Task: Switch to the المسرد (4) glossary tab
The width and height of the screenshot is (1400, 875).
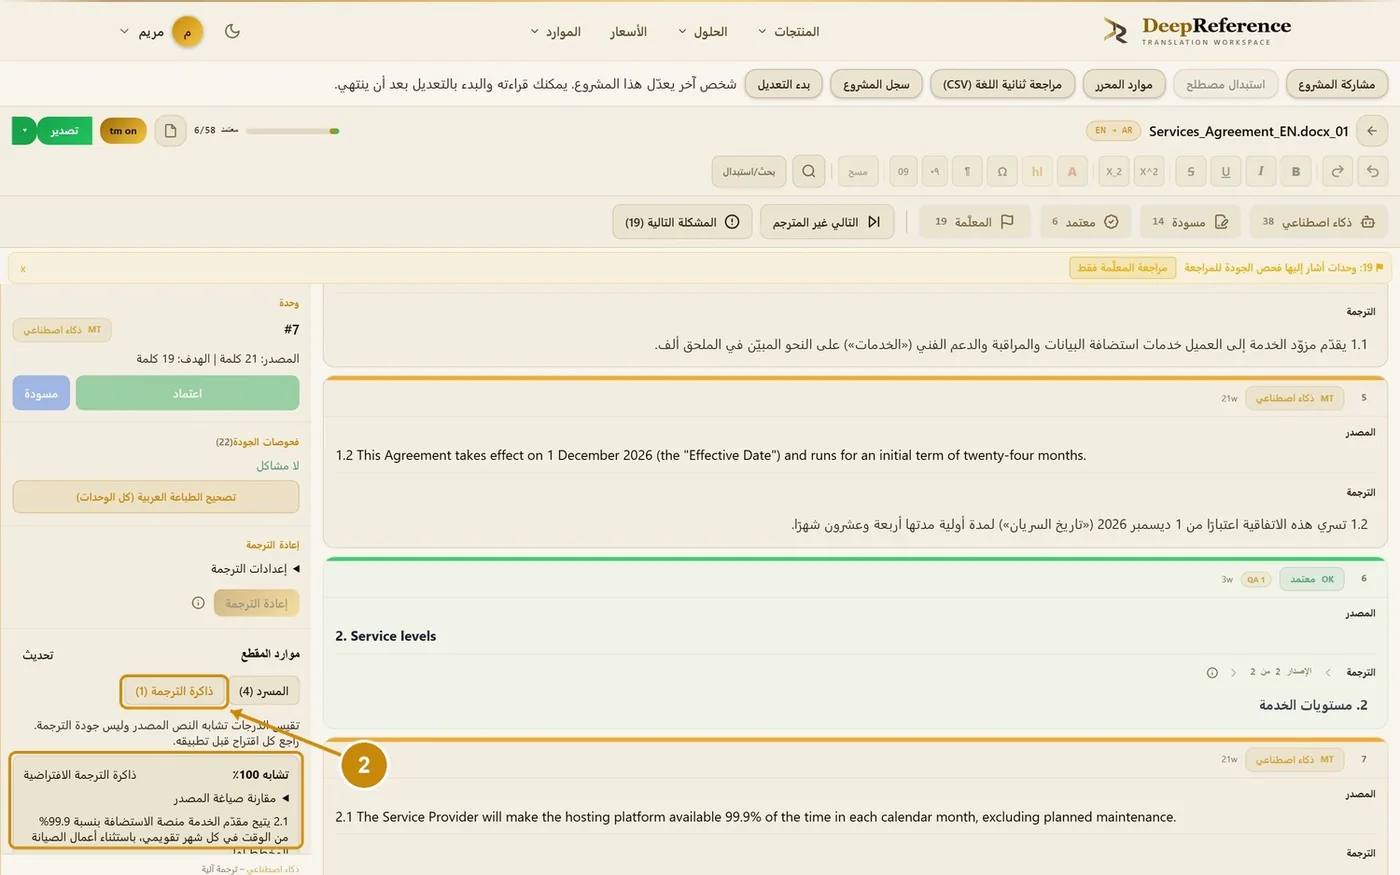Action: coord(264,691)
